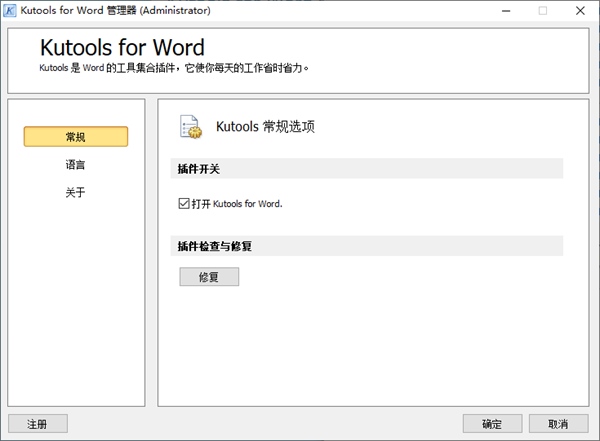Cancel with the 取消 button
This screenshot has width=600, height=441.
558,424
